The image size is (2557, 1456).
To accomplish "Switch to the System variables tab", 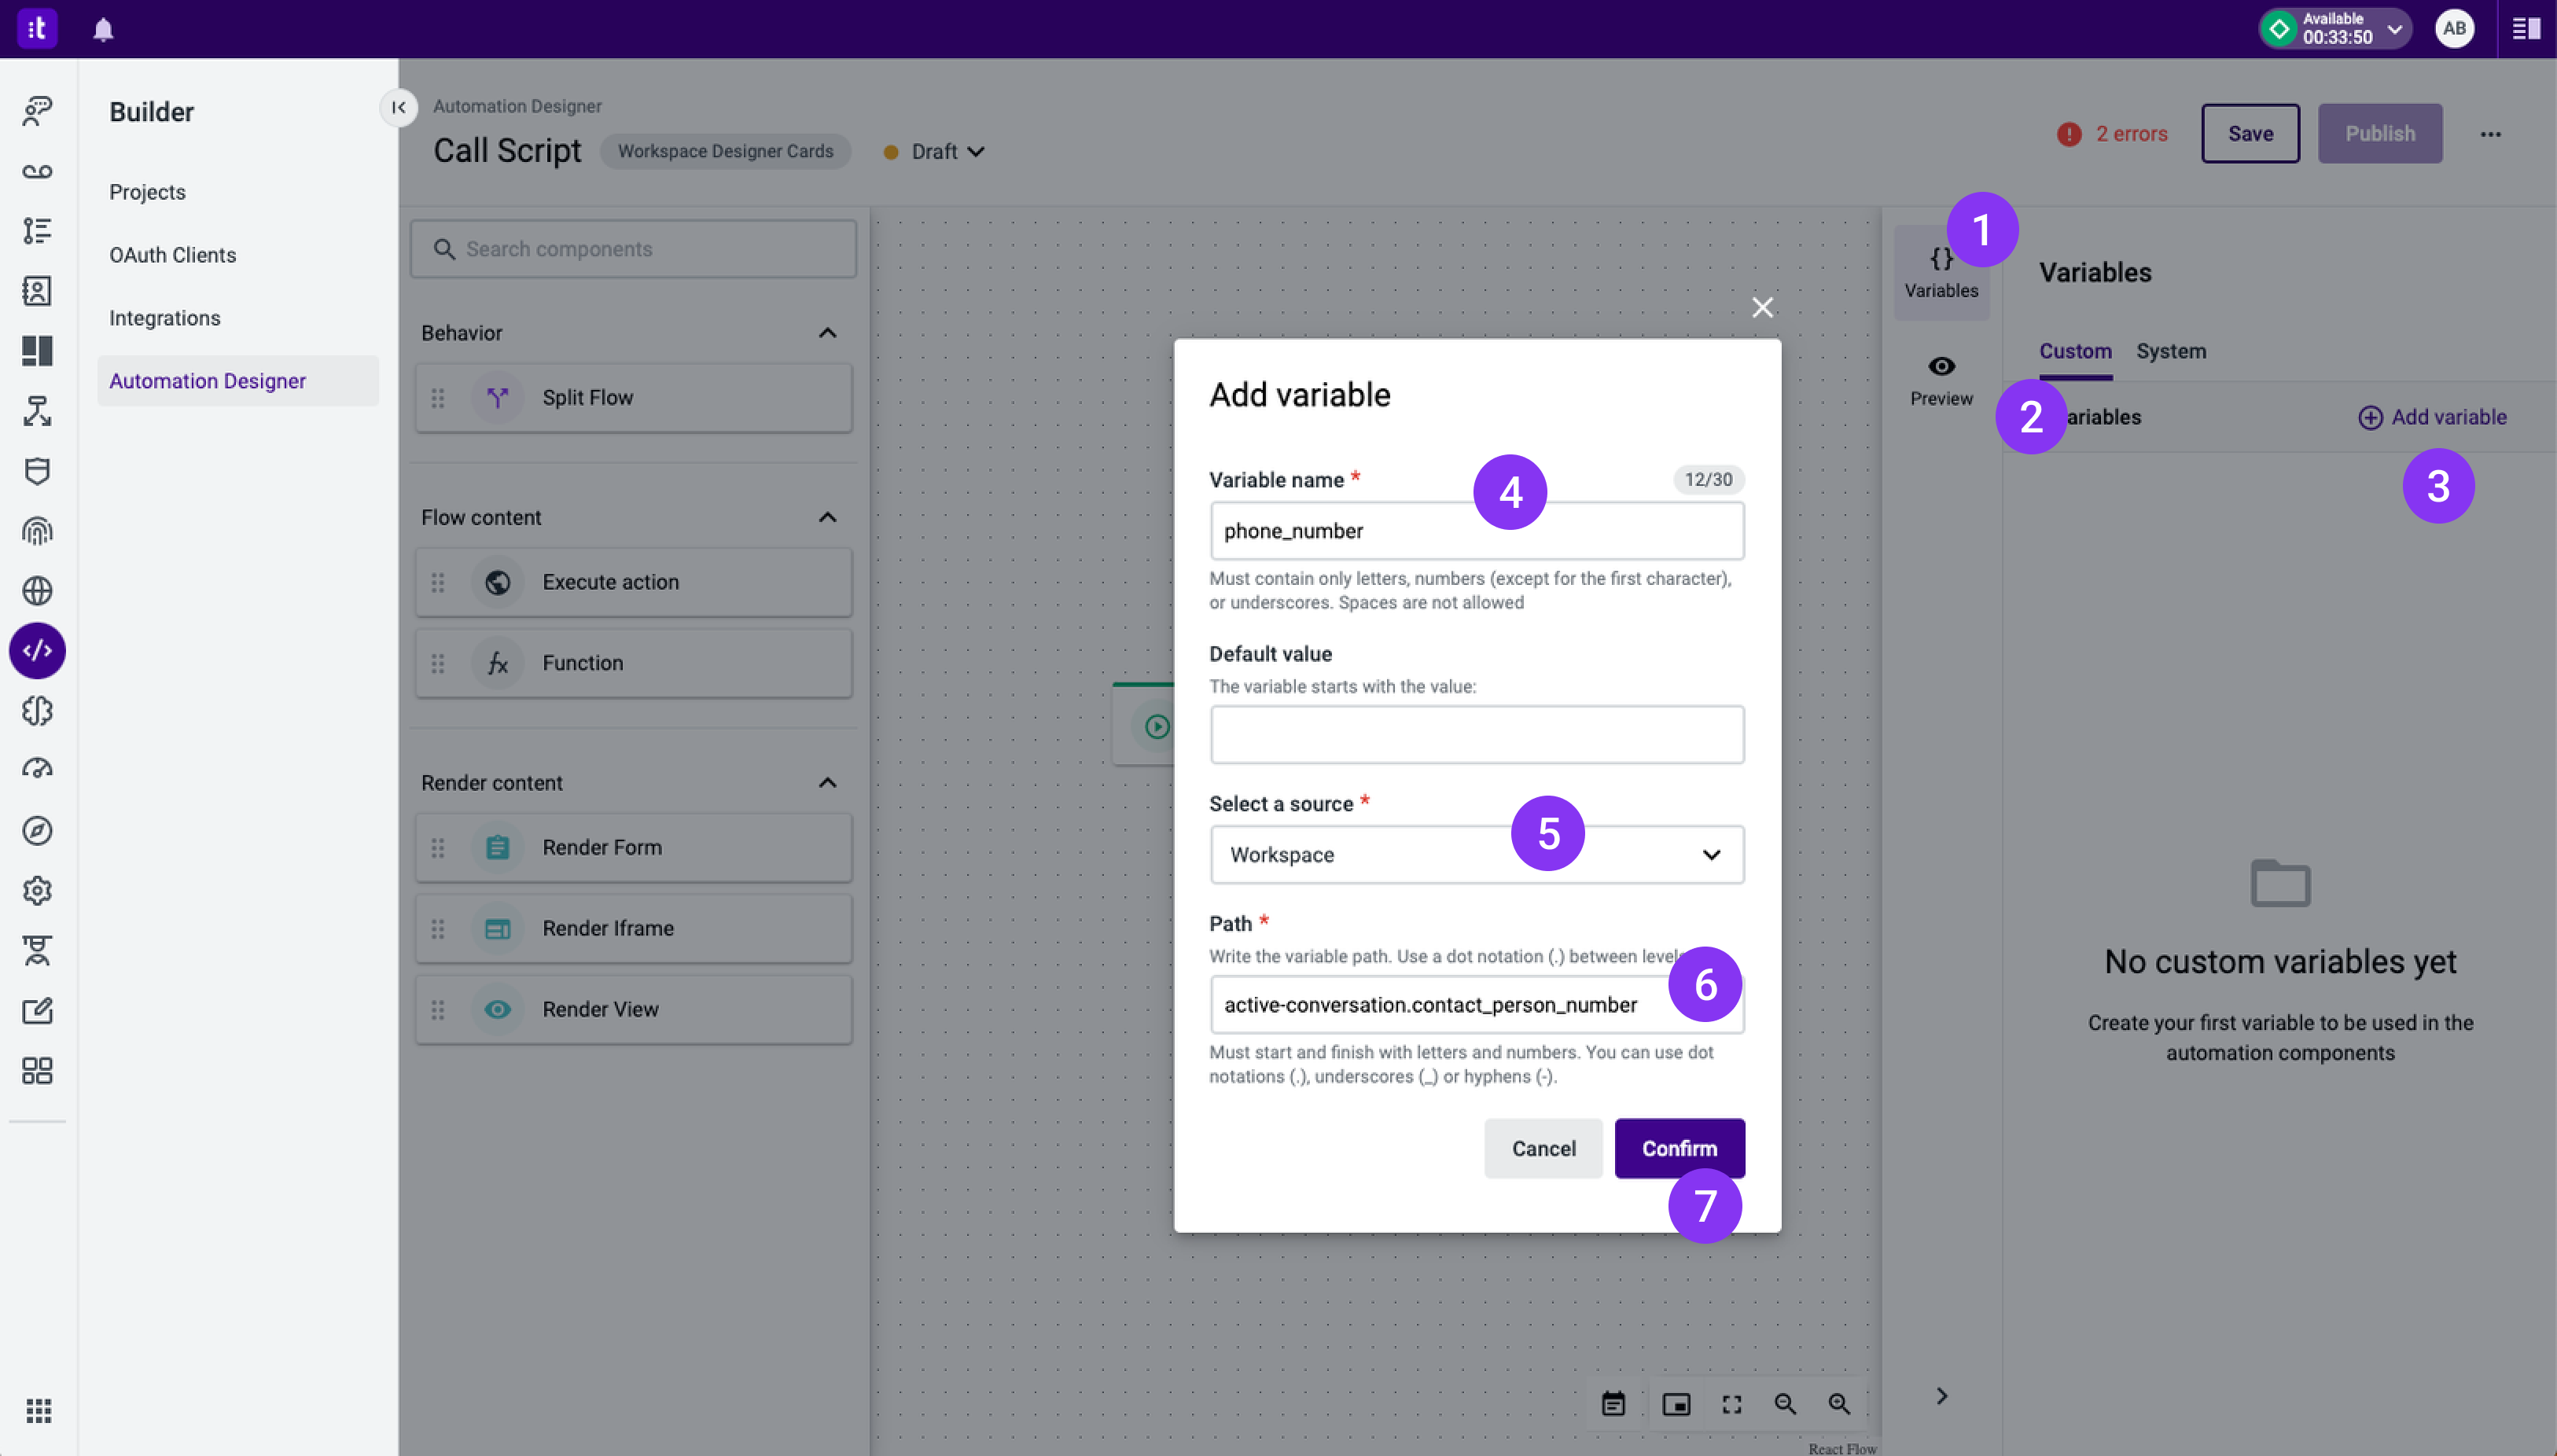I will (x=2171, y=351).
